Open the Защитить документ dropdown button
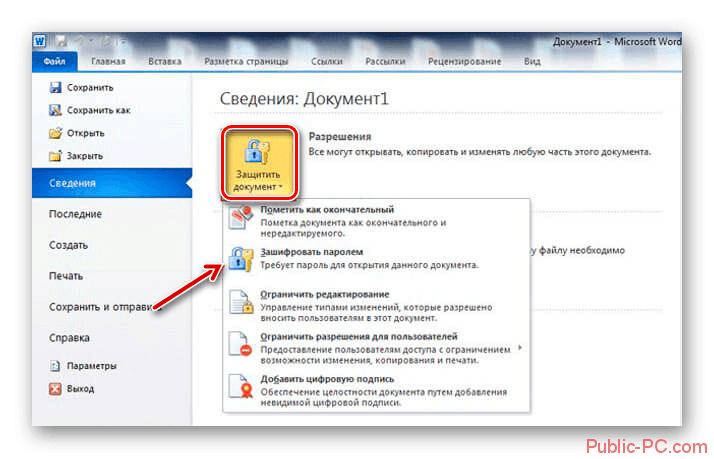Screen dimensions: 714x459 pos(259,163)
